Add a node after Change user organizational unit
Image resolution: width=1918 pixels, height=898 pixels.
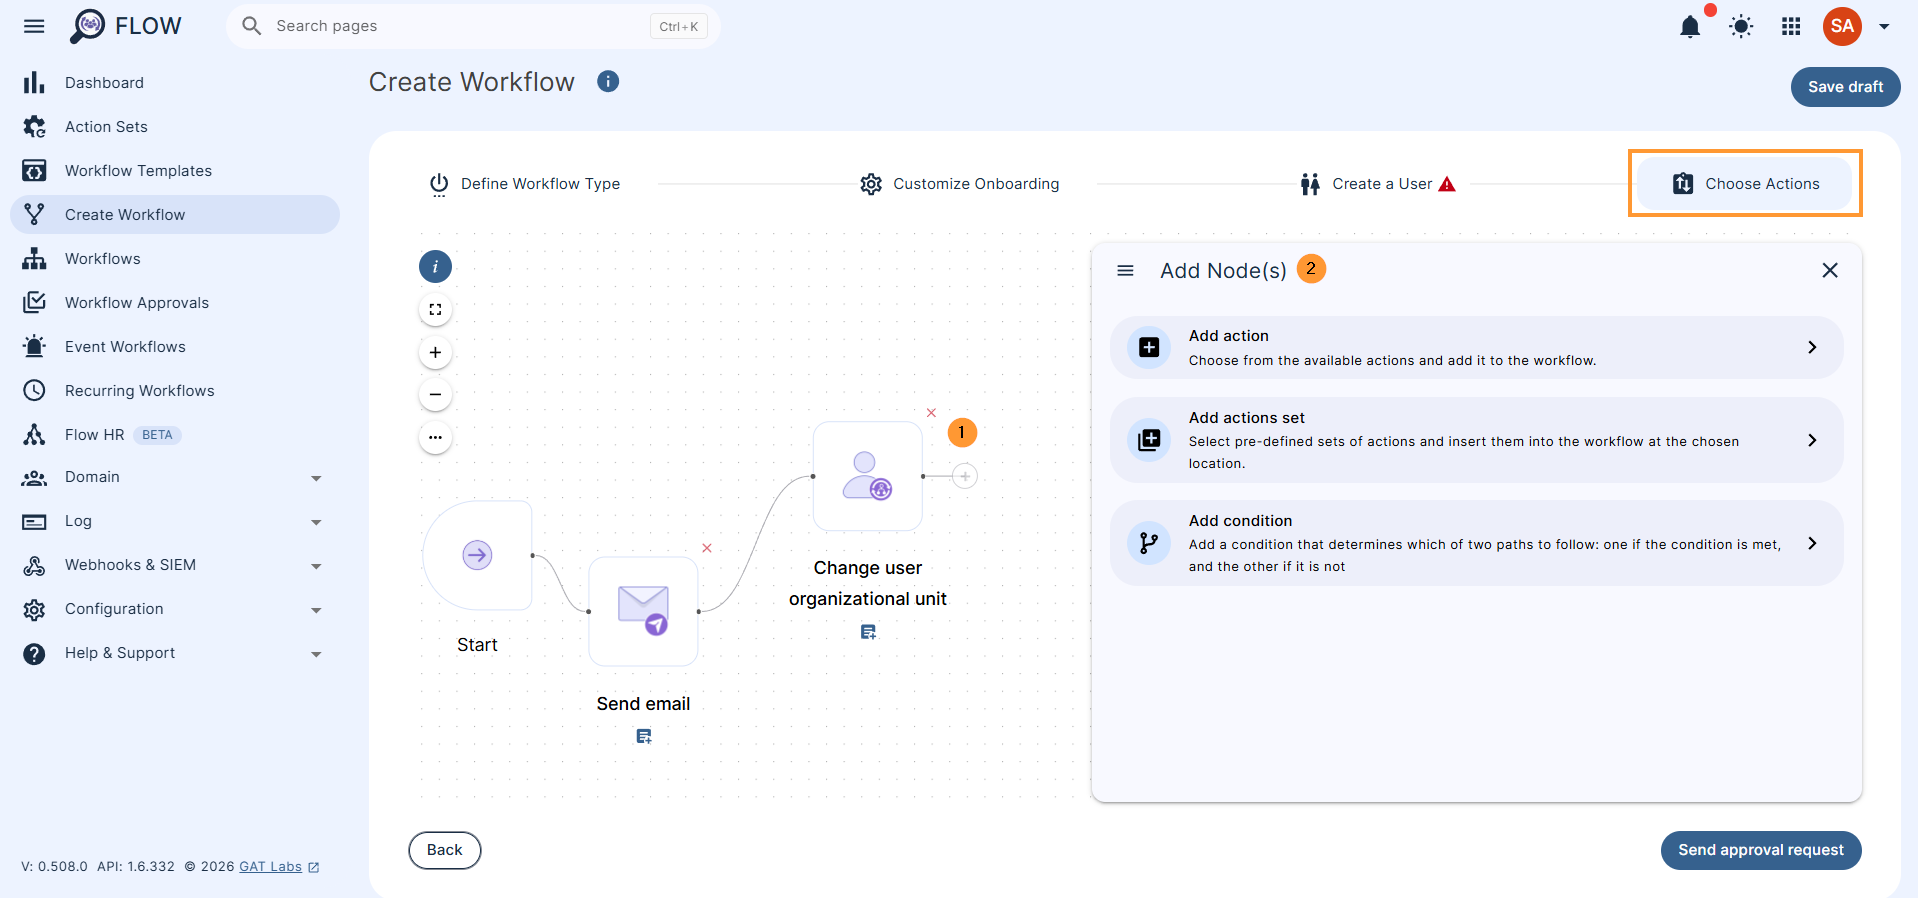coord(964,476)
